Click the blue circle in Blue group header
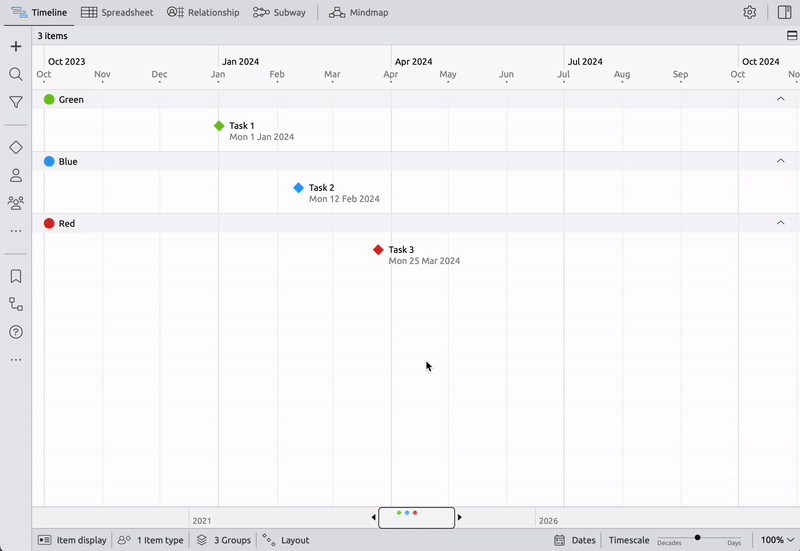The width and height of the screenshot is (800, 551). pyautogui.click(x=49, y=161)
